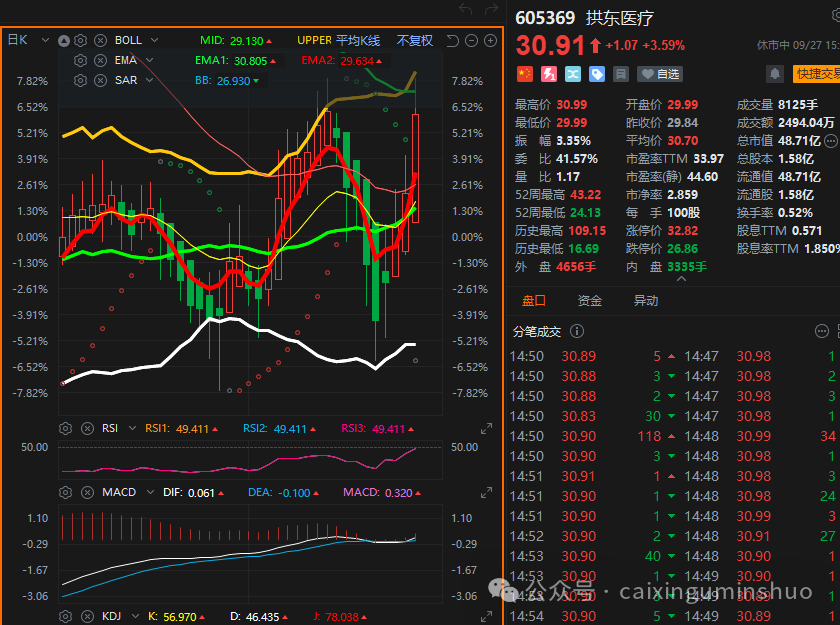Open MACD indicator settings gear
Image resolution: width=840 pixels, height=625 pixels.
65,492
